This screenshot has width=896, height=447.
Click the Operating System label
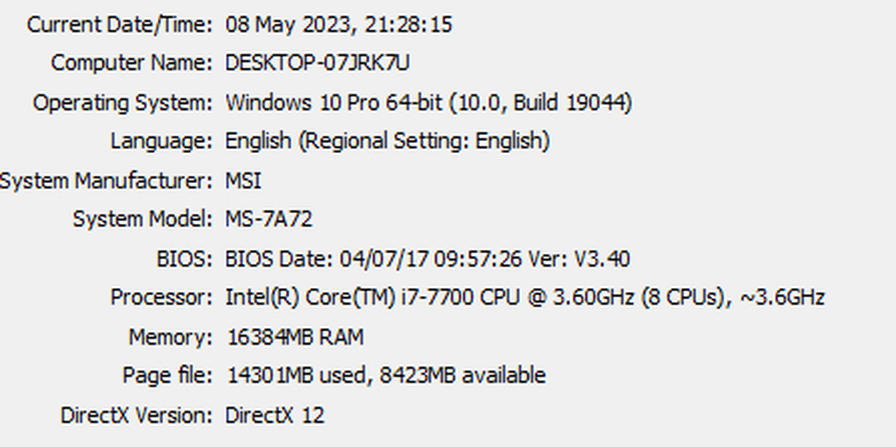pos(122,102)
